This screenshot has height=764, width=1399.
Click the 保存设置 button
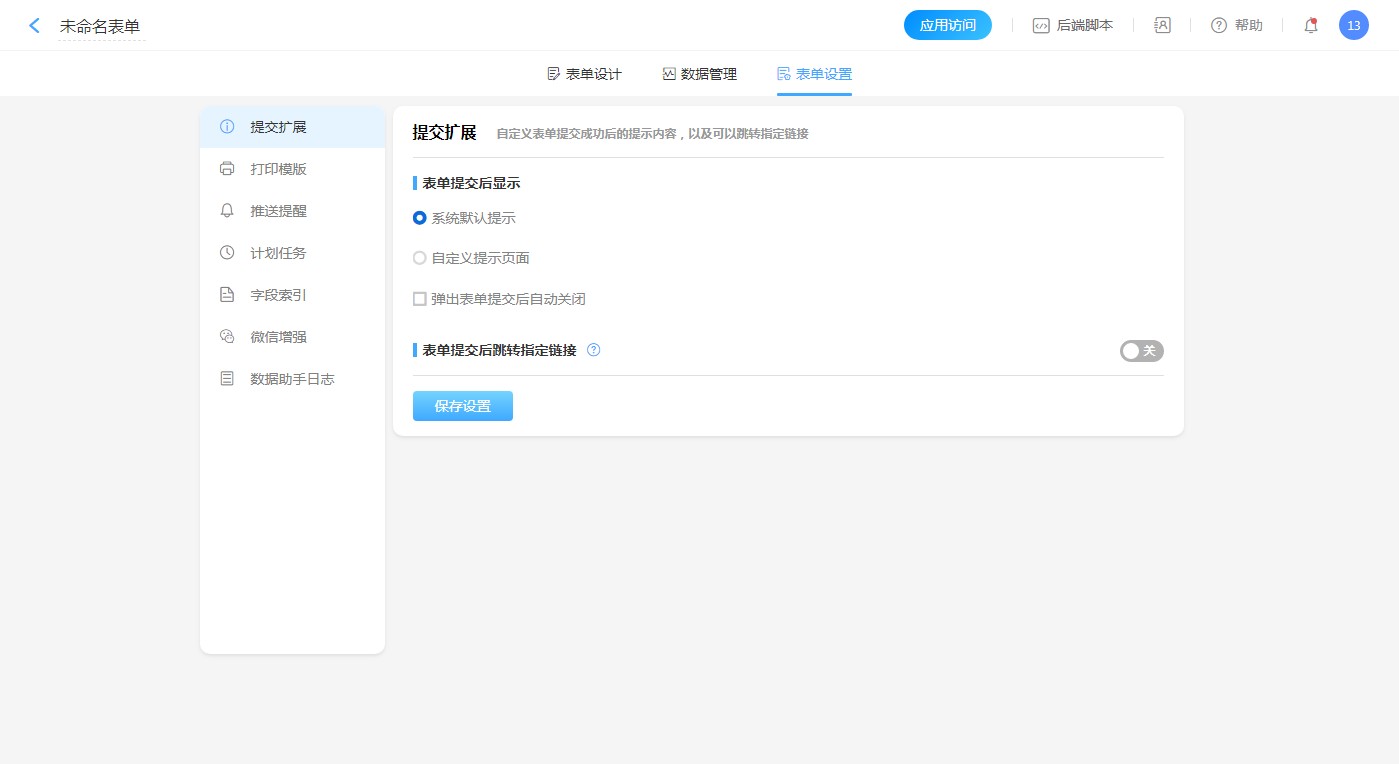(463, 406)
